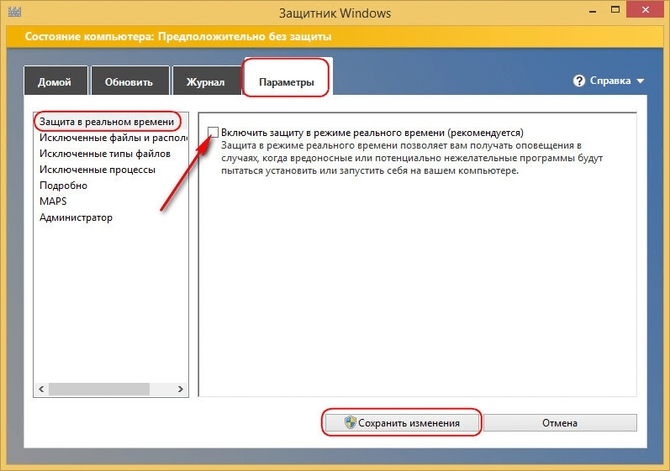Image resolution: width=670 pixels, height=471 pixels.
Task: Click the right scroll arrow of settings list
Action: [180, 389]
